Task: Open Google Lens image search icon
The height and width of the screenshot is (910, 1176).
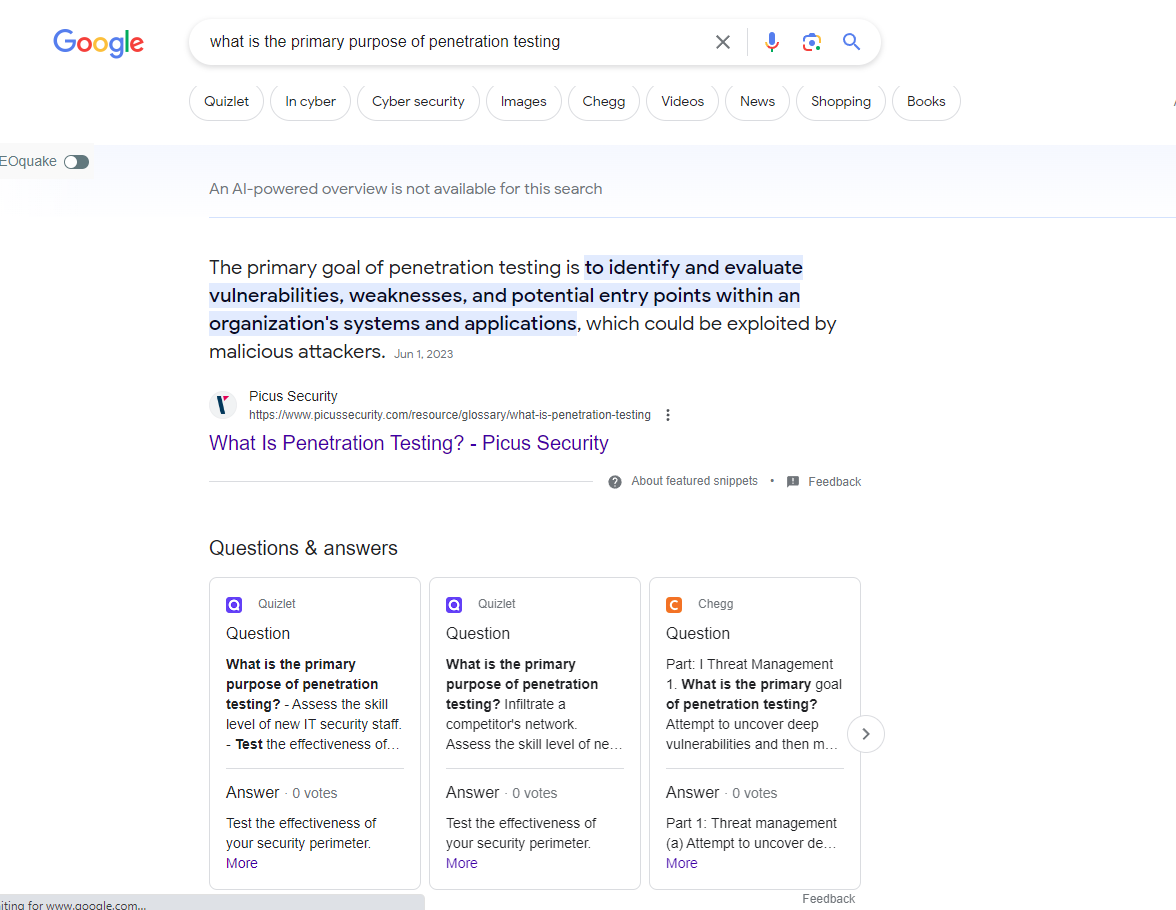Action: pyautogui.click(x=812, y=42)
